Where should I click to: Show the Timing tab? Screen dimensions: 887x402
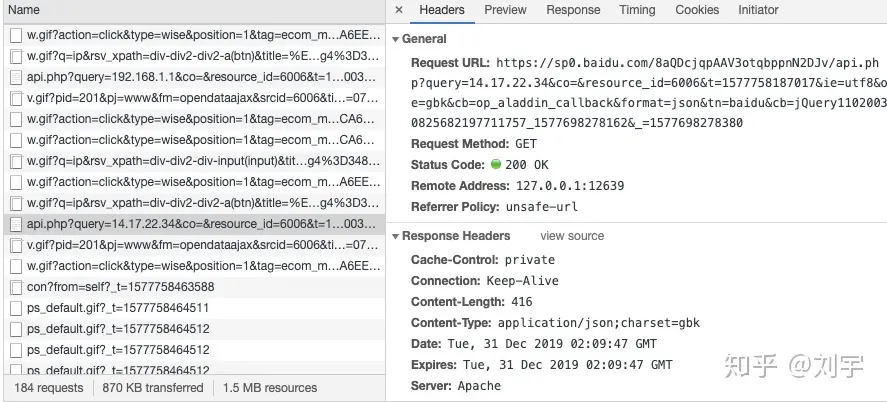[637, 10]
